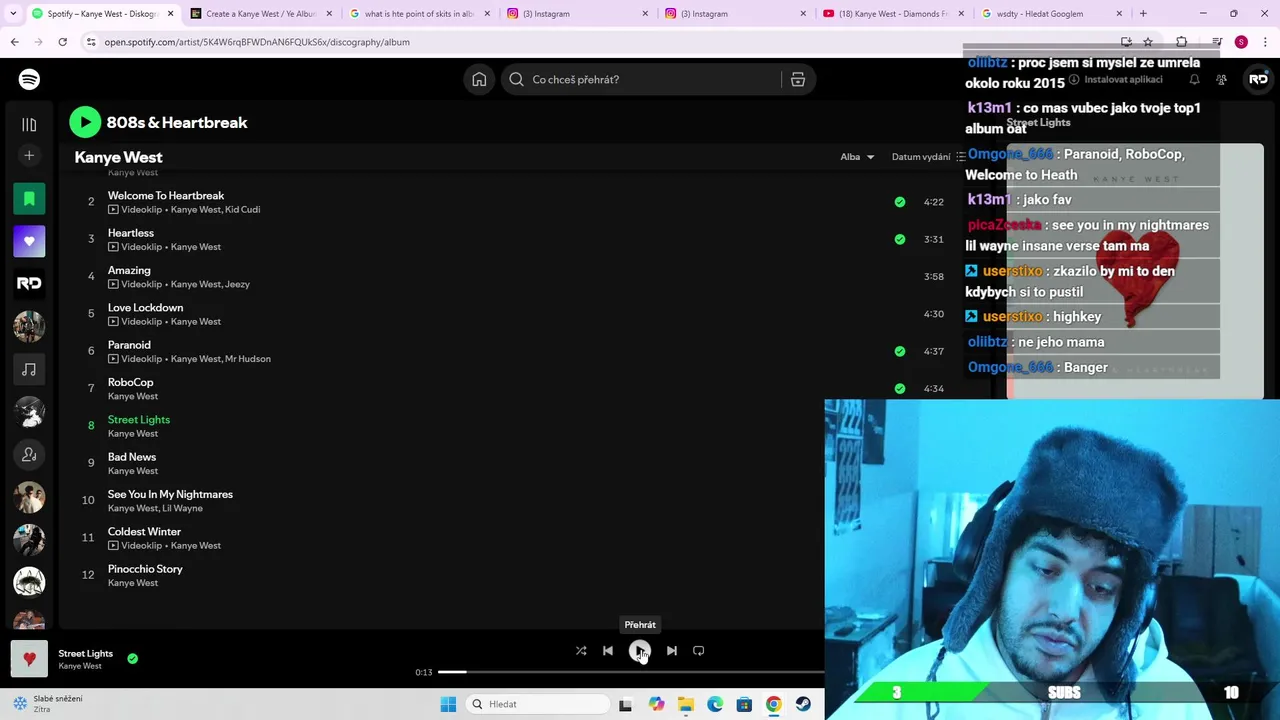
Task: Select See You In My Nightmares track
Action: pyautogui.click(x=170, y=494)
